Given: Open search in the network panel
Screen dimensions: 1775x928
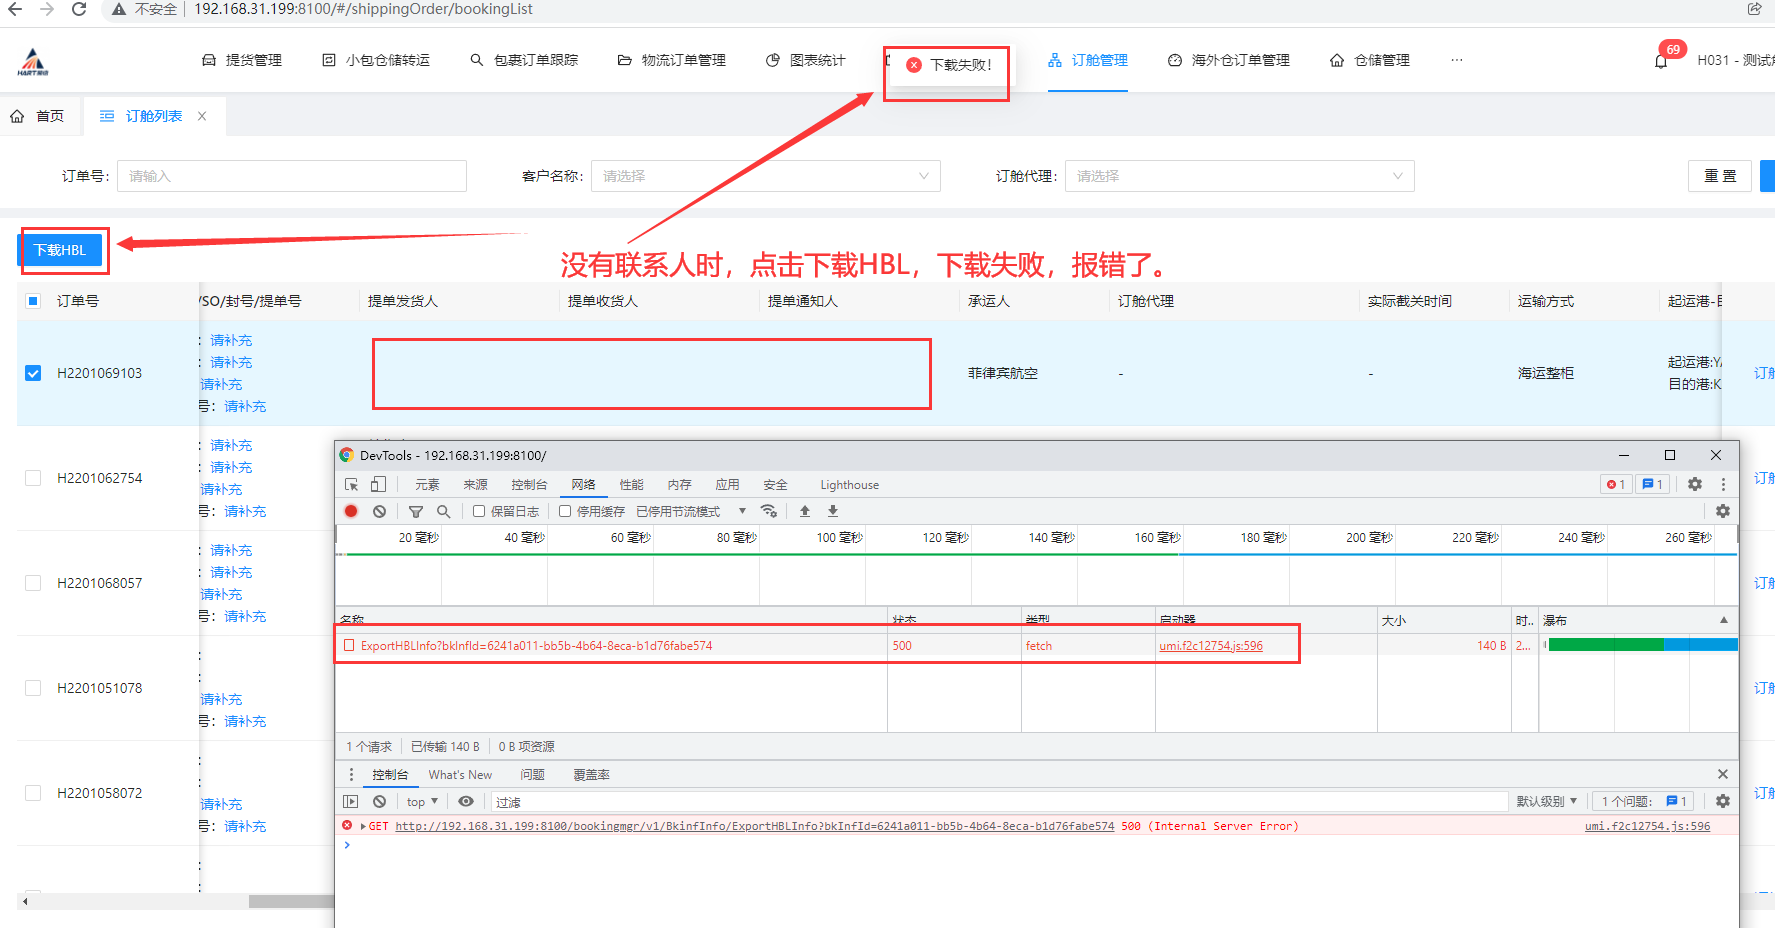Looking at the screenshot, I should click(443, 511).
